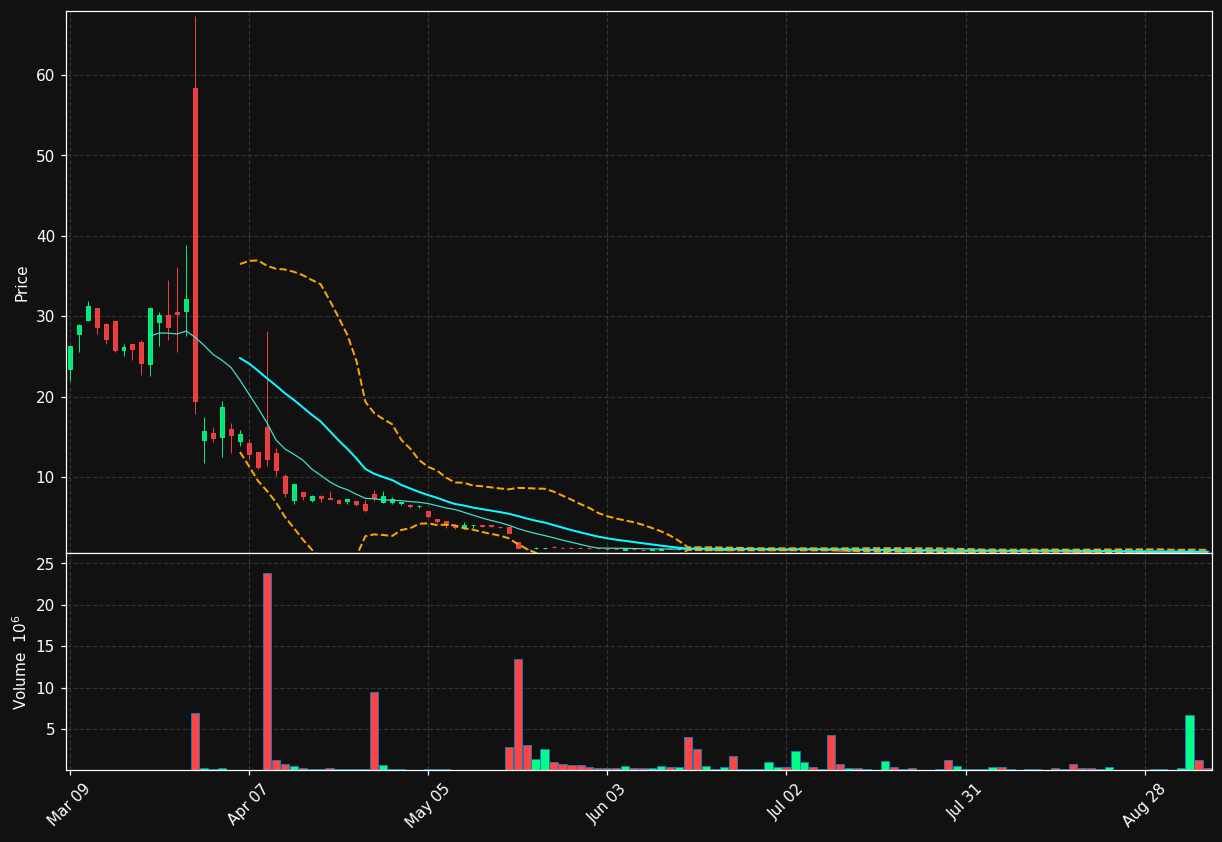Click the 'Aug 28' date label
The image size is (1222, 842).
tap(1144, 804)
